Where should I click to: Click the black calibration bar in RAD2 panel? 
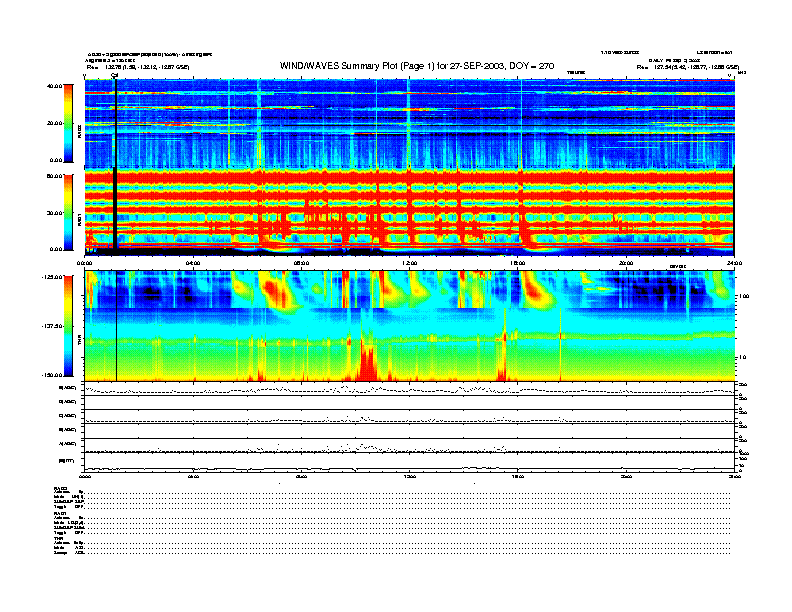coord(116,124)
